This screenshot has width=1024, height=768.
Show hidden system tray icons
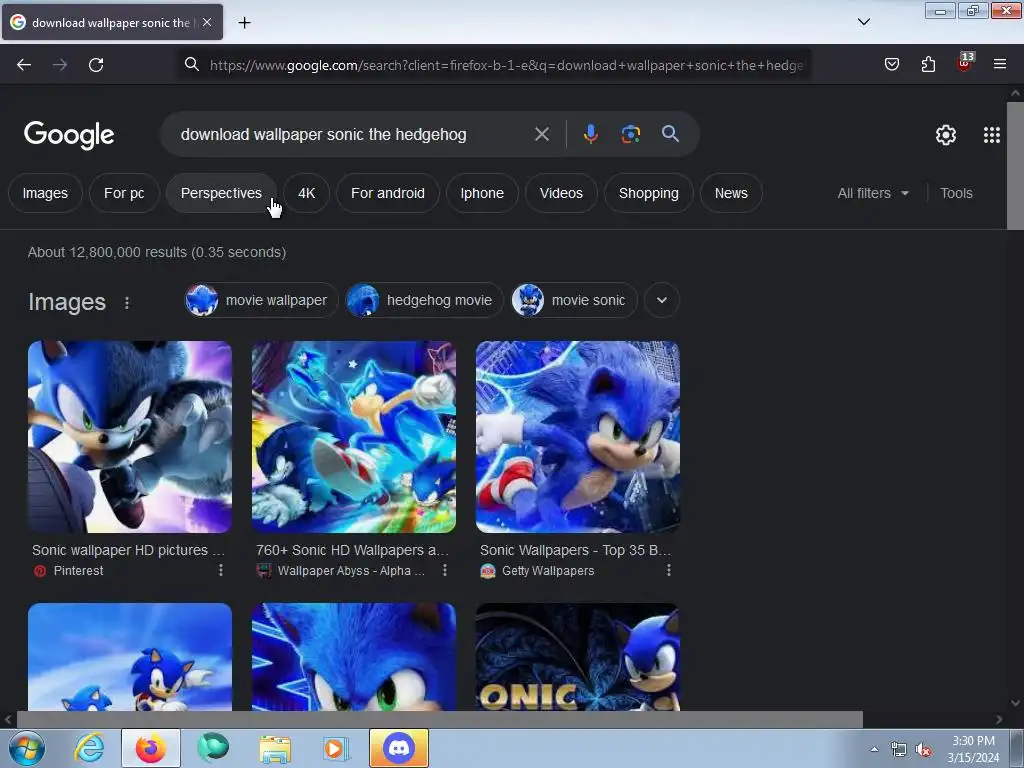(x=874, y=749)
